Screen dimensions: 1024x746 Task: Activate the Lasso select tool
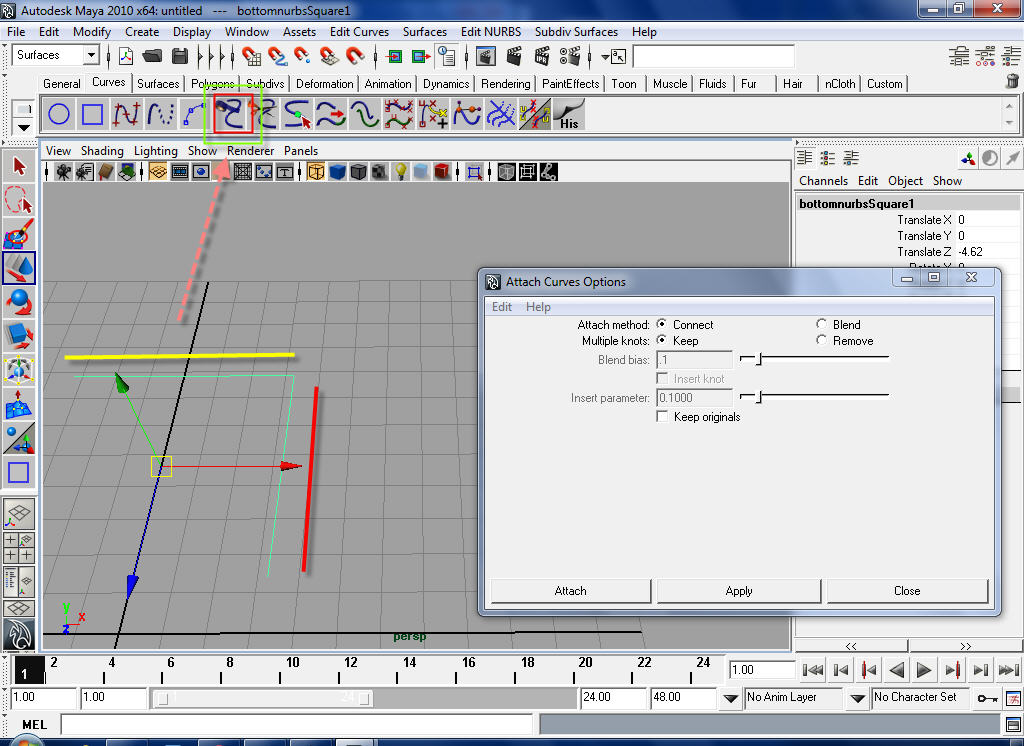19,200
